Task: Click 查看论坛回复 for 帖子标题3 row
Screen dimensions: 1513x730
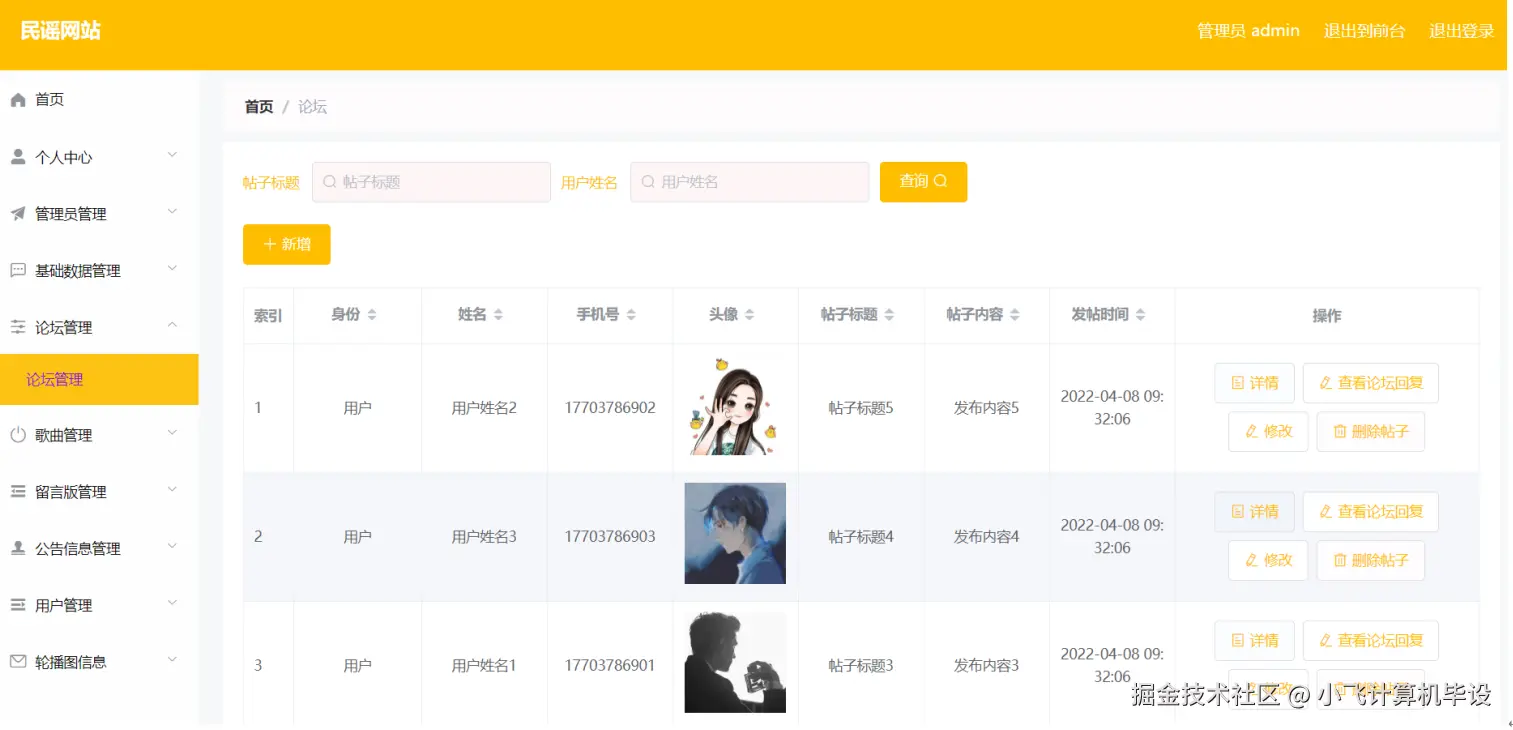Action: (x=1370, y=641)
